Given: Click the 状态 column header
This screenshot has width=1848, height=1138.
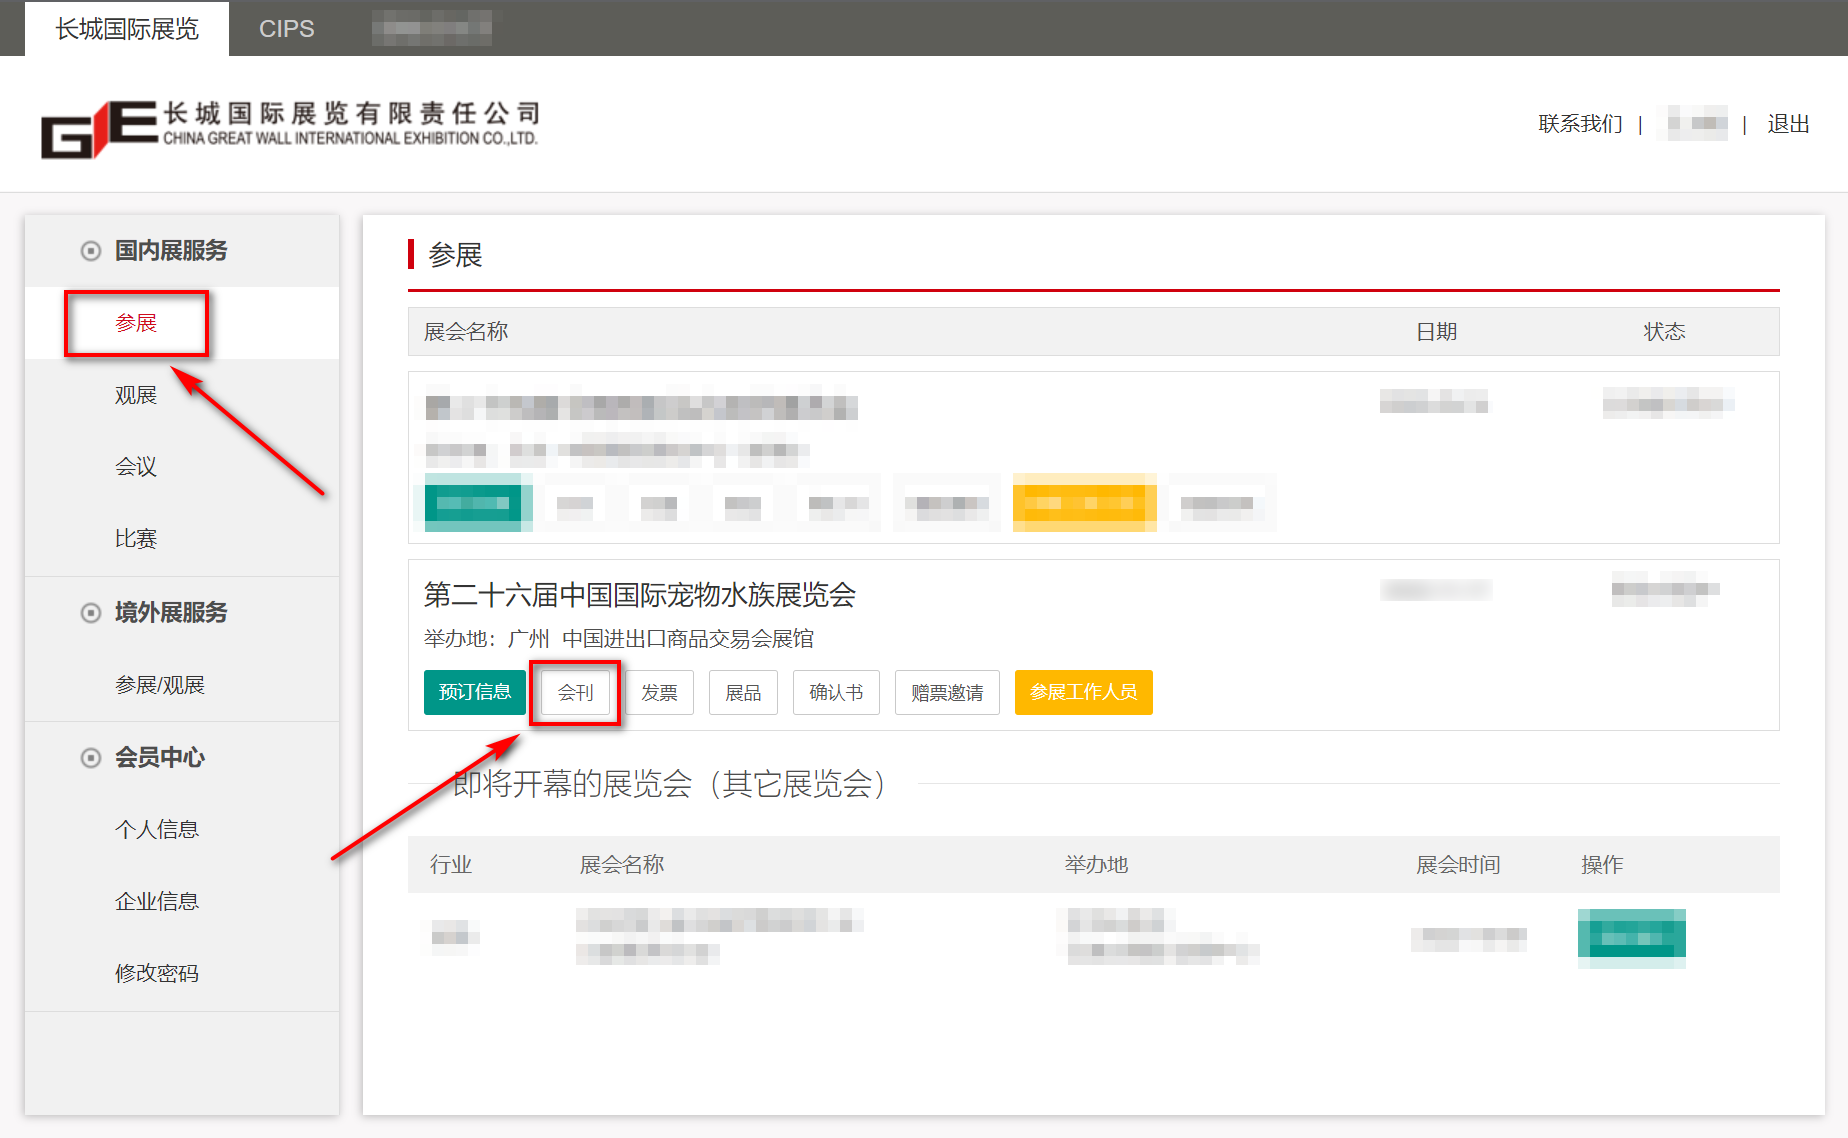Looking at the screenshot, I should [x=1664, y=332].
